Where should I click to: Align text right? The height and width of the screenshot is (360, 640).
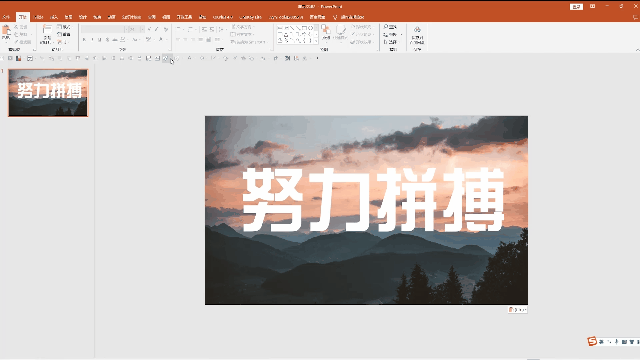pos(193,40)
